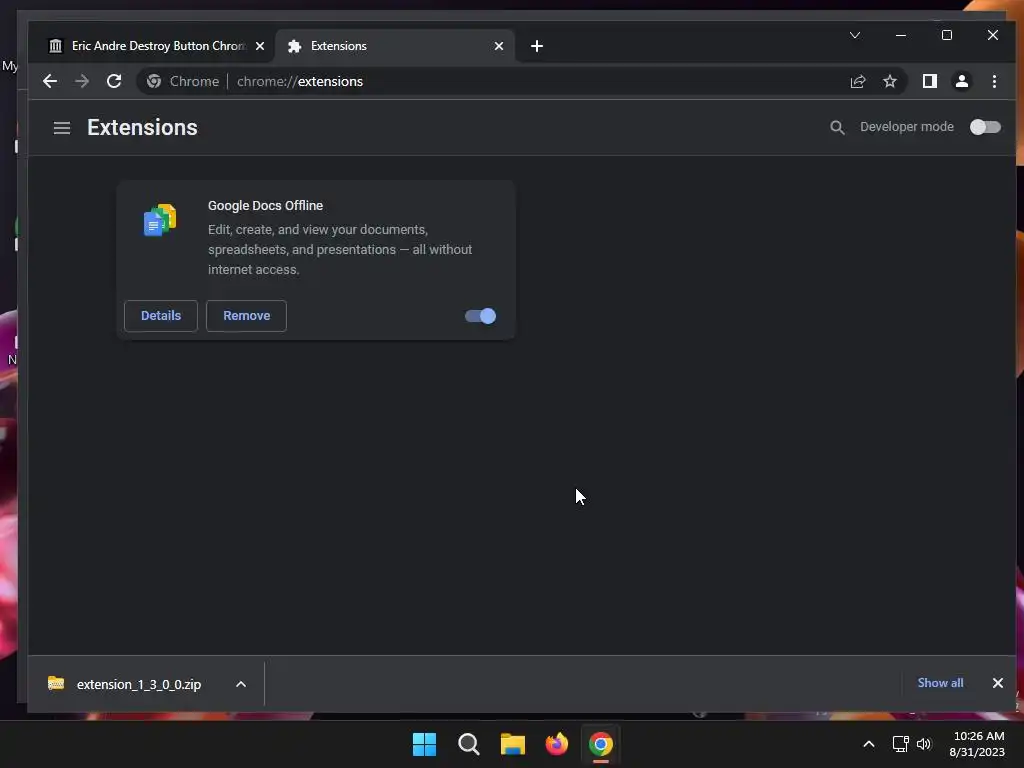The height and width of the screenshot is (768, 1024).
Task: Click the Extensions page heading
Action: click(142, 127)
